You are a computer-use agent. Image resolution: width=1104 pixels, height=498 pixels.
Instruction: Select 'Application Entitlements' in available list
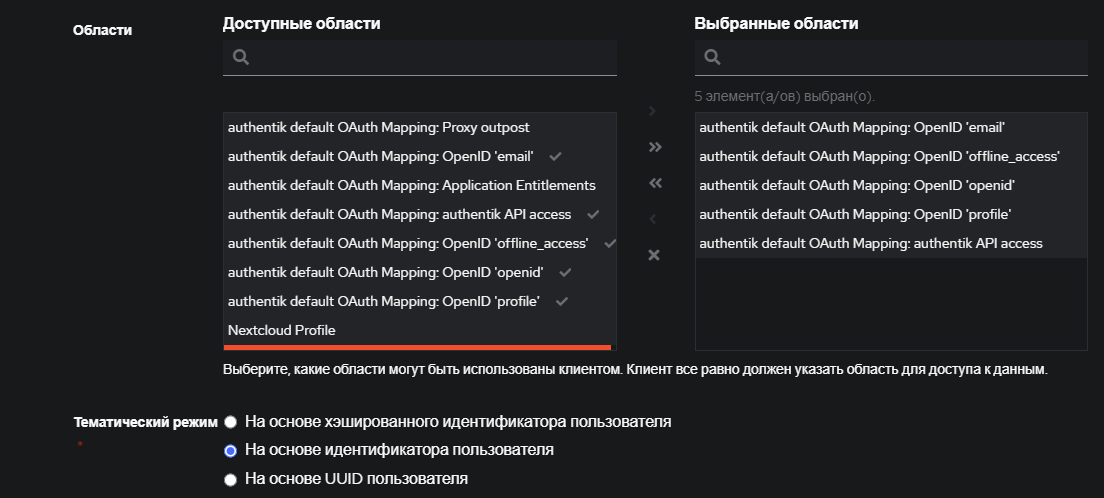coord(411,186)
